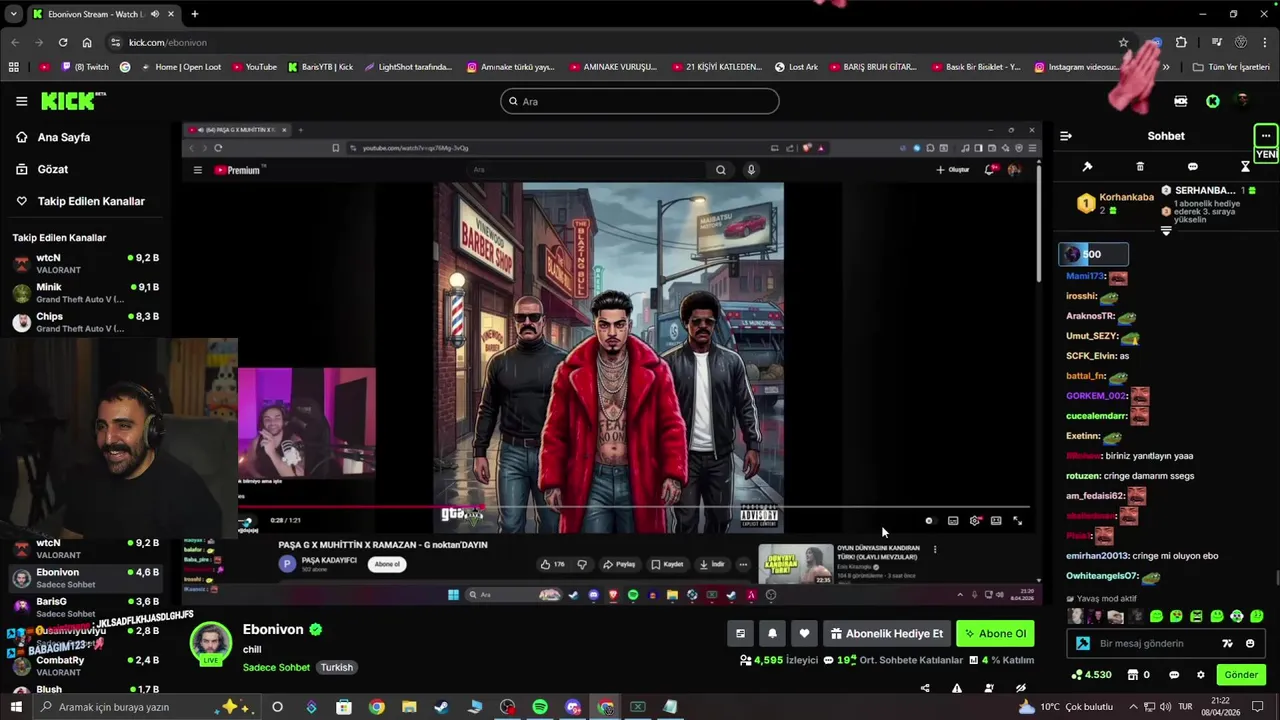The height and width of the screenshot is (720, 1280).
Task: Click the Sadece Sohbet category link
Action: coord(276,667)
